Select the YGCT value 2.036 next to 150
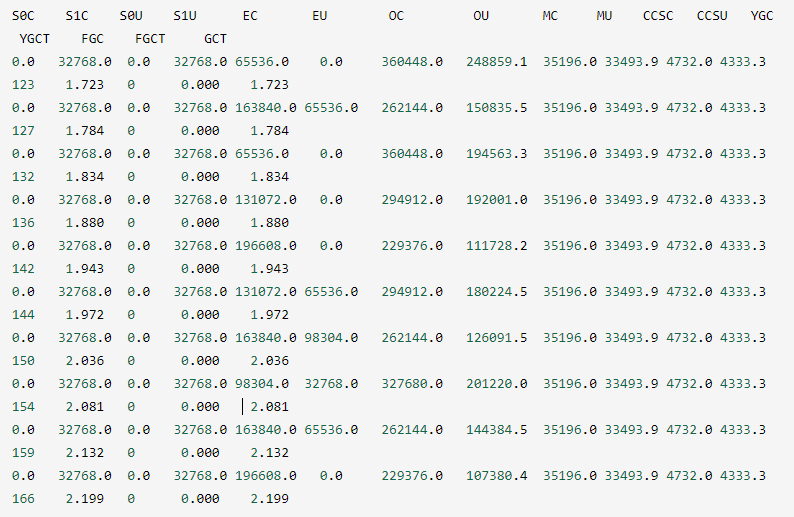 point(85,361)
